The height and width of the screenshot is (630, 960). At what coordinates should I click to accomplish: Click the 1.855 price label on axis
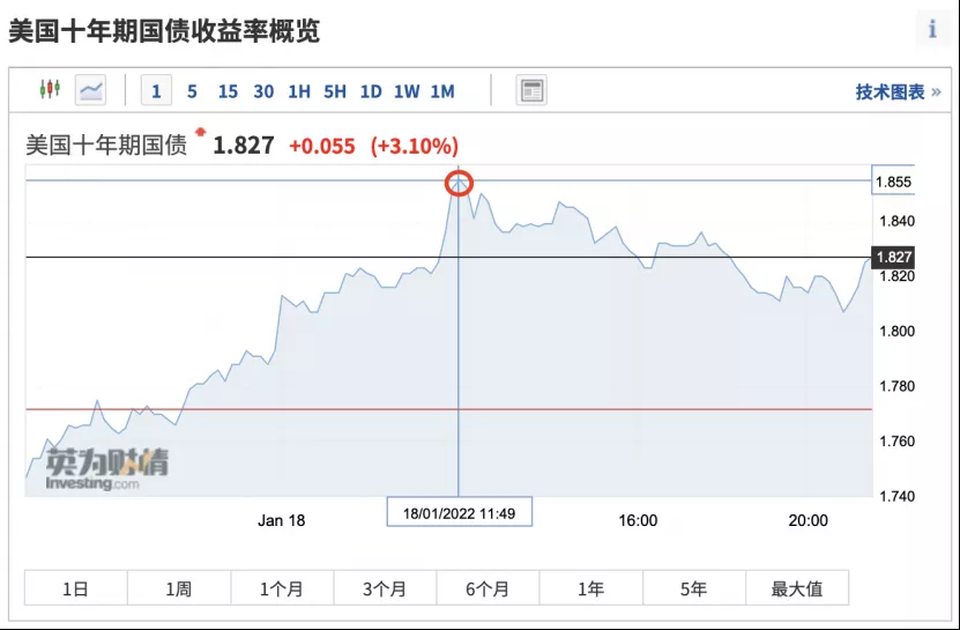(893, 181)
